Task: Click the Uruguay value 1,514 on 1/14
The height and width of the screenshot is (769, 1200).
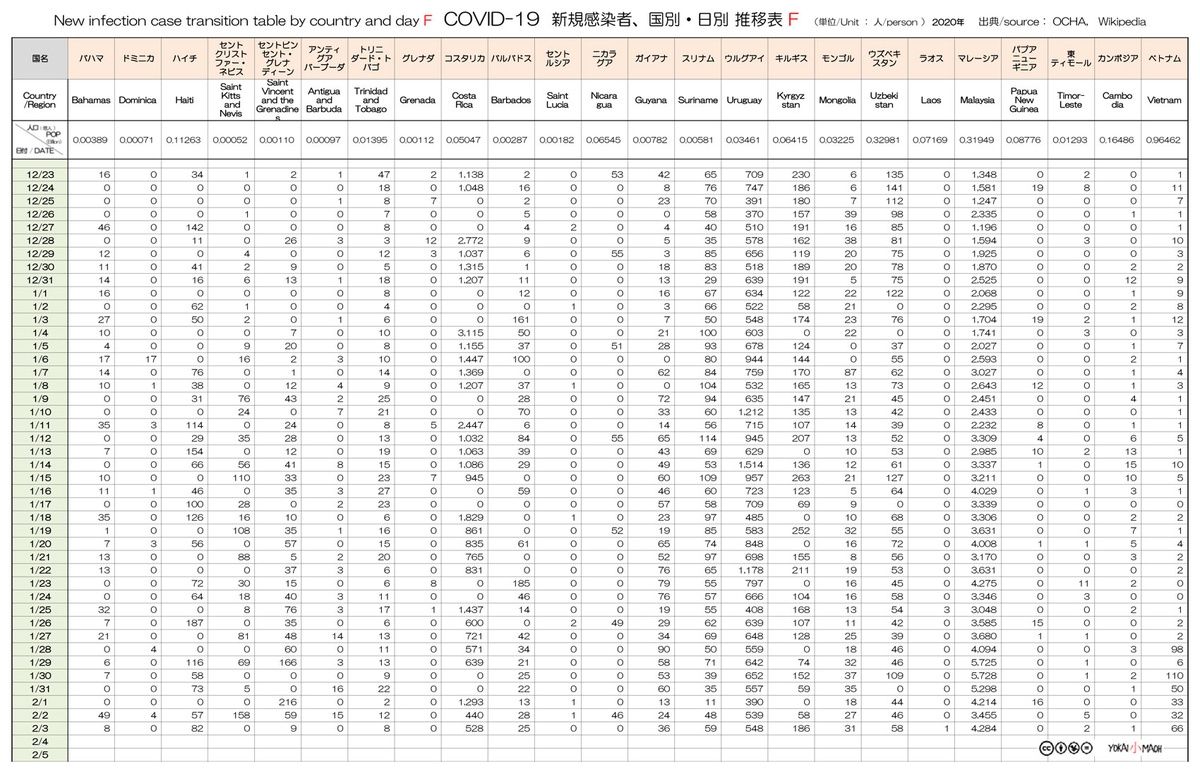Action: (751, 464)
